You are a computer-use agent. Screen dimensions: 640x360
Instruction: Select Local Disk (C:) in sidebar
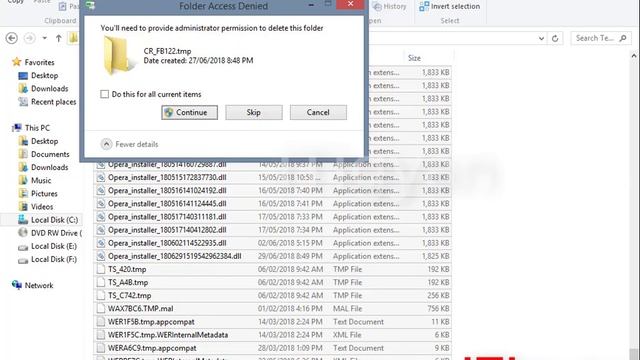pyautogui.click(x=54, y=220)
